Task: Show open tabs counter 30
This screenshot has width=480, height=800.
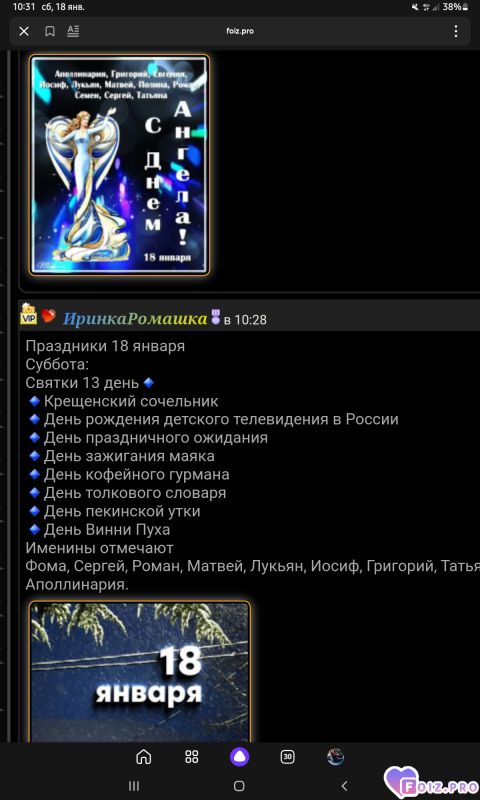Action: tap(287, 757)
